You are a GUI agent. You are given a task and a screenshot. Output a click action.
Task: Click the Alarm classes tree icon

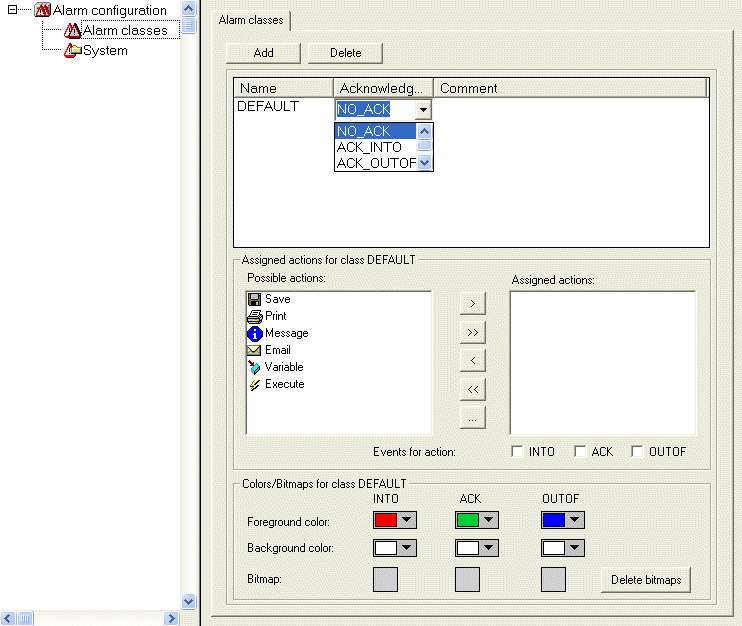72,30
